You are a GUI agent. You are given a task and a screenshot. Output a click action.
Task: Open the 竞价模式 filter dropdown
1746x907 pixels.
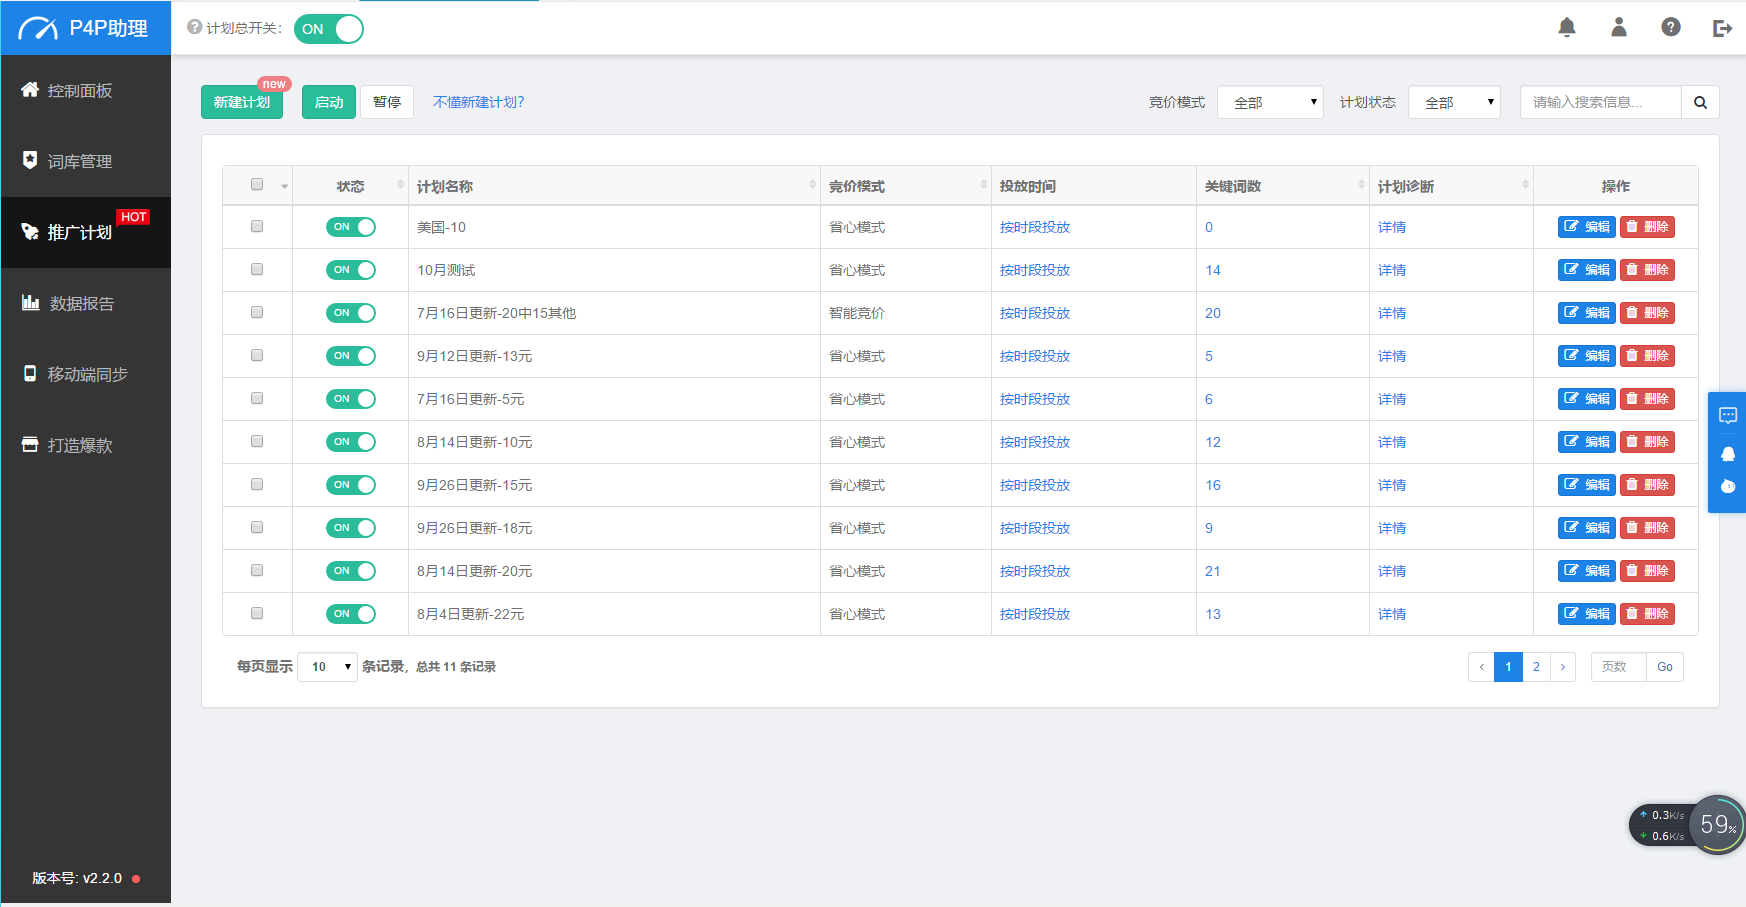pos(1270,102)
